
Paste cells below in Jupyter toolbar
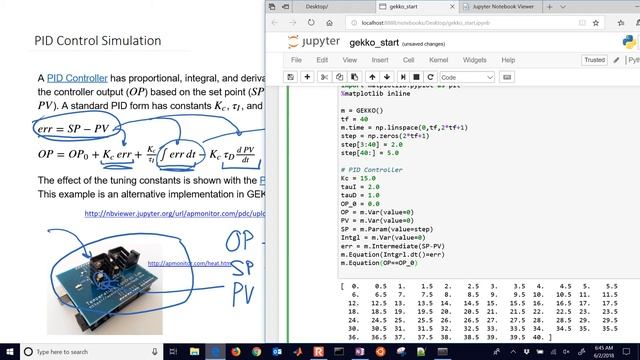point(354,77)
